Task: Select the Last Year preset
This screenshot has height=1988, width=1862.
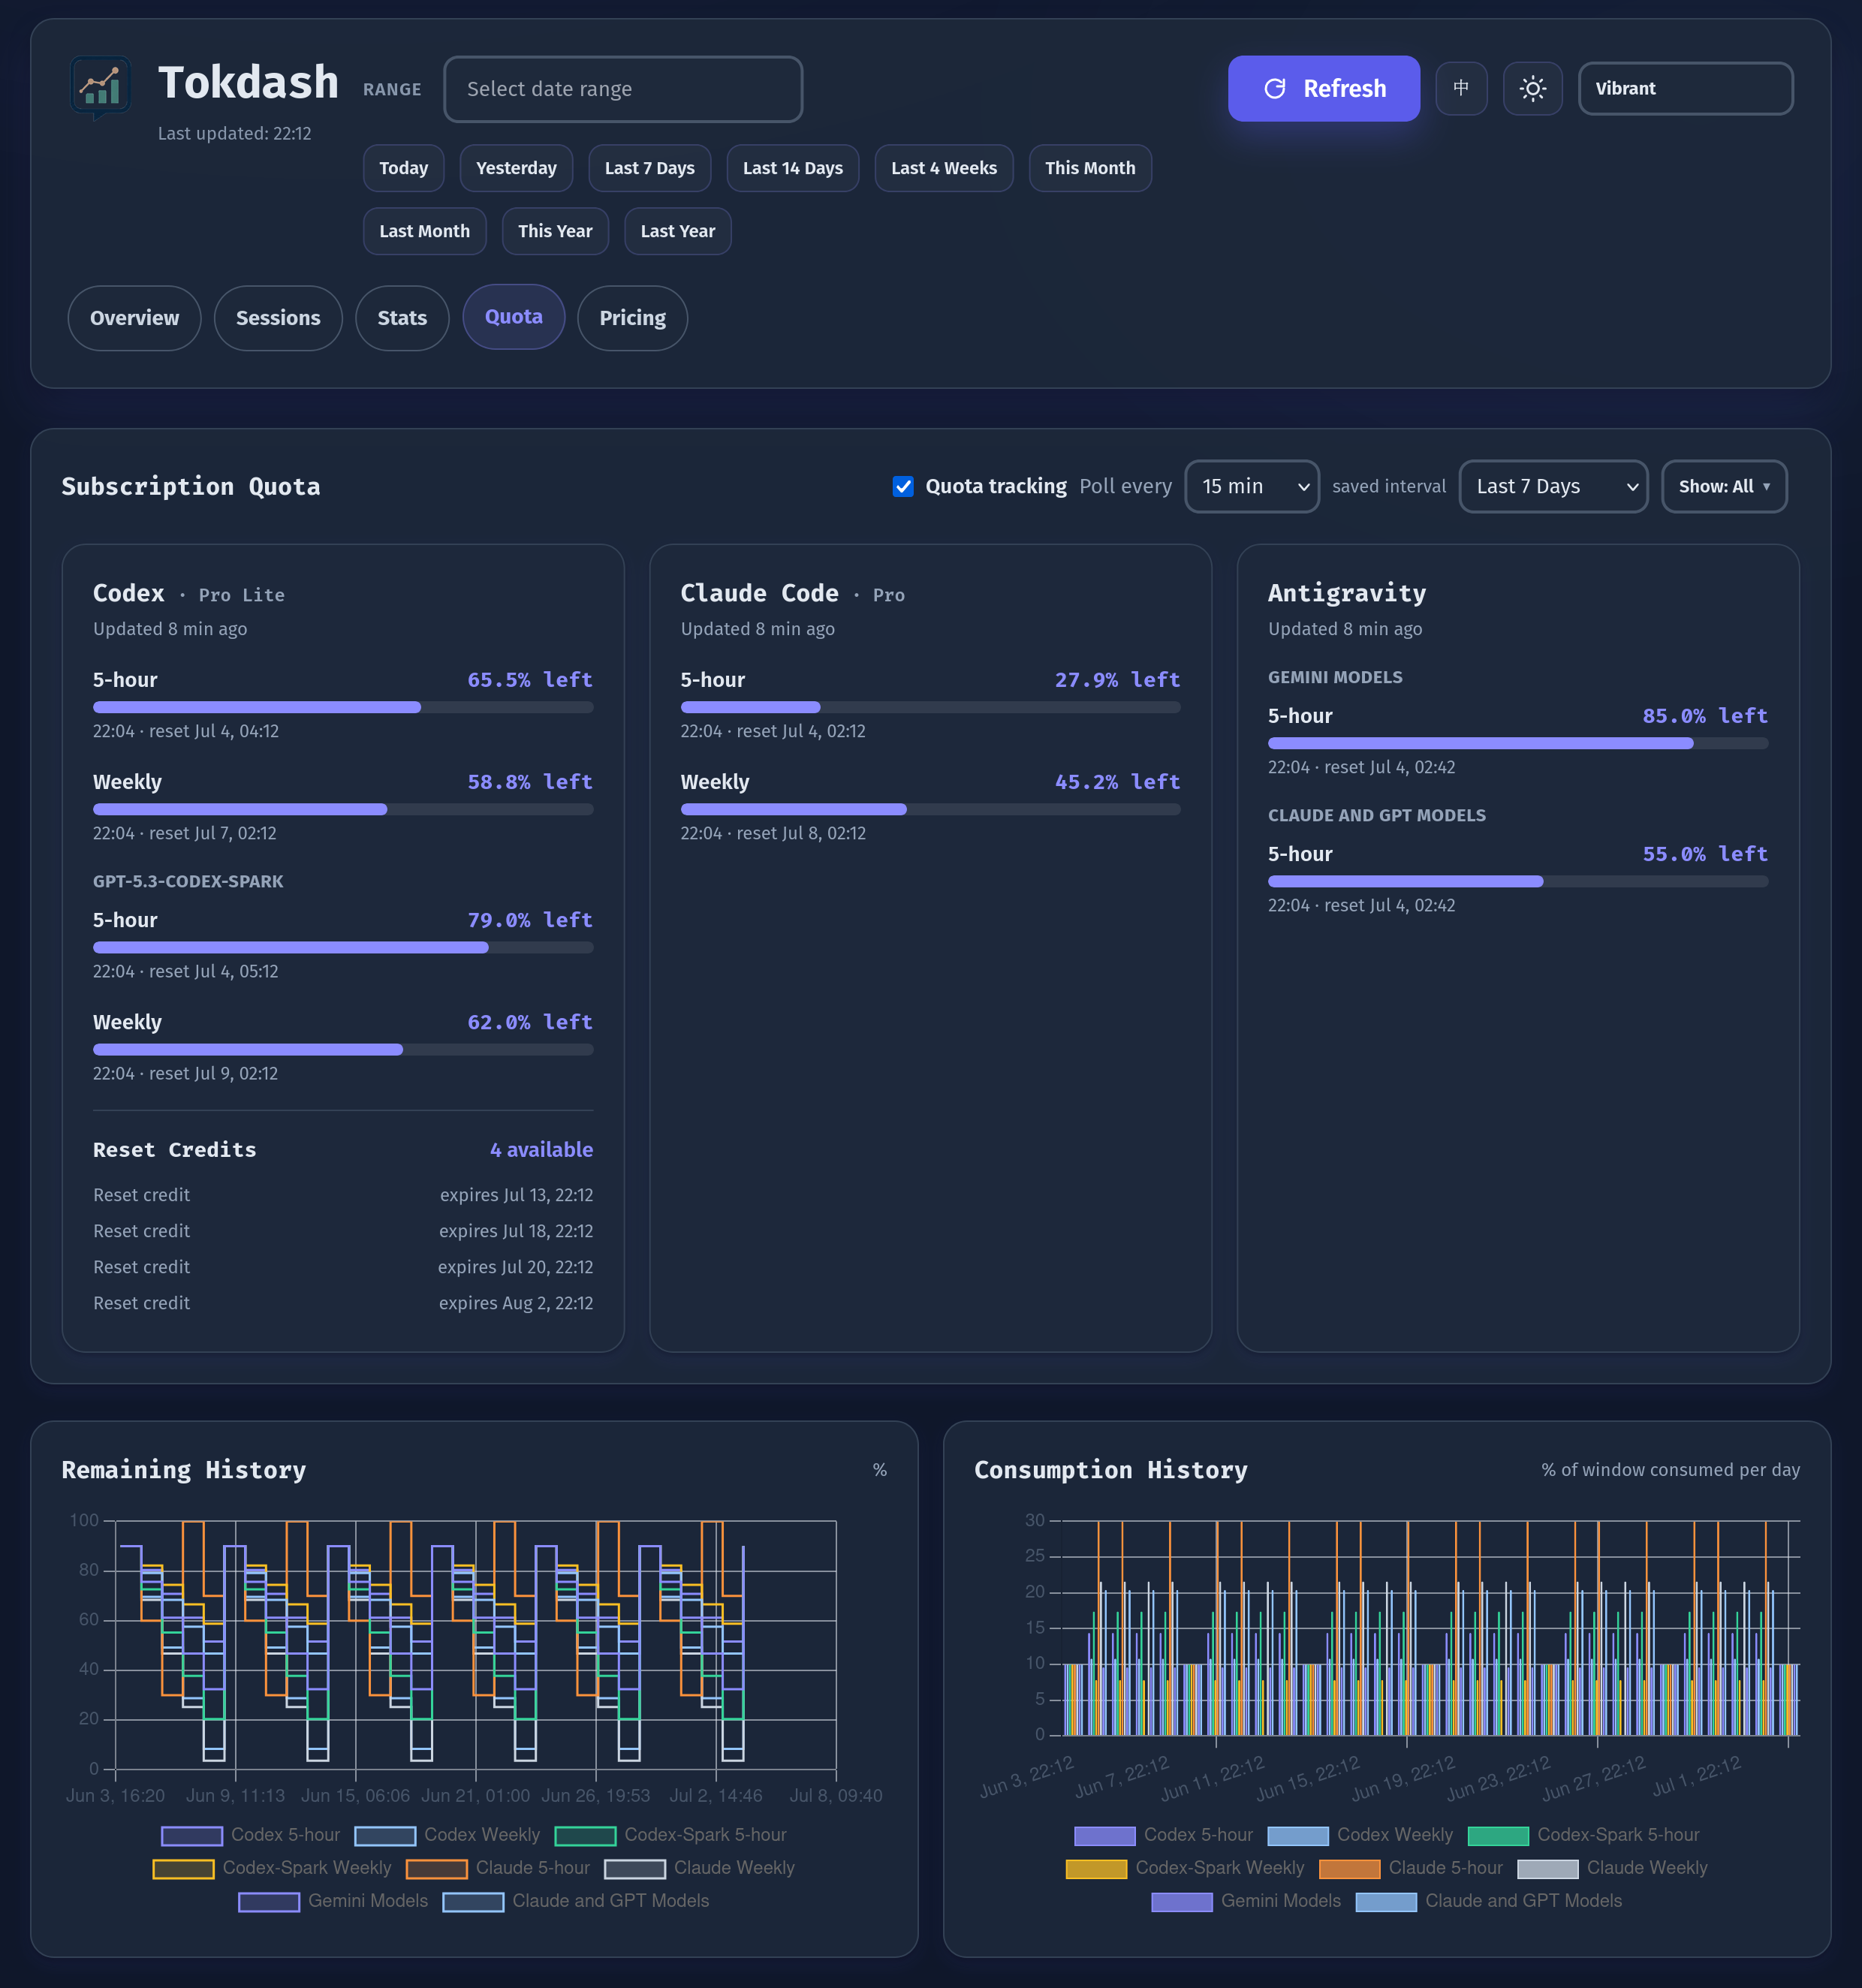Action: pyautogui.click(x=677, y=231)
